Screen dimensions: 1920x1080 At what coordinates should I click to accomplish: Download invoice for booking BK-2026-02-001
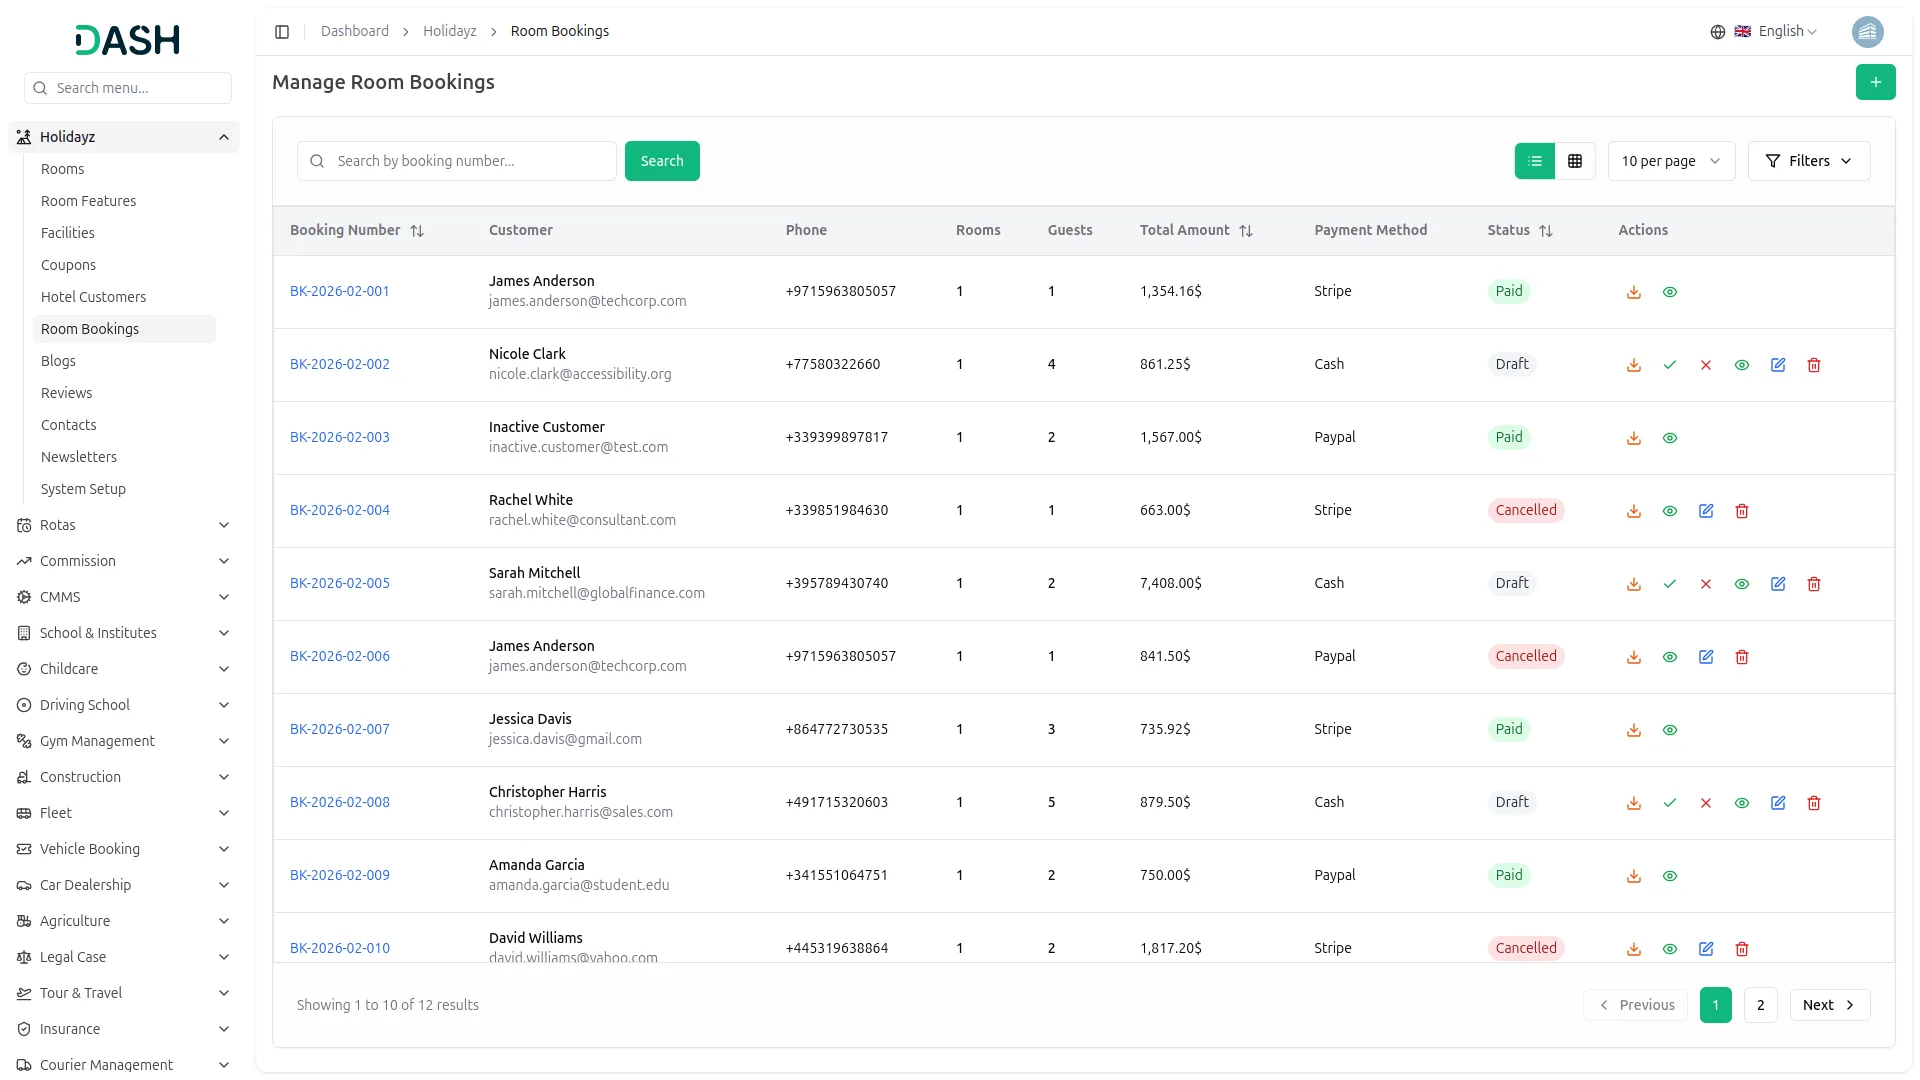tap(1633, 292)
